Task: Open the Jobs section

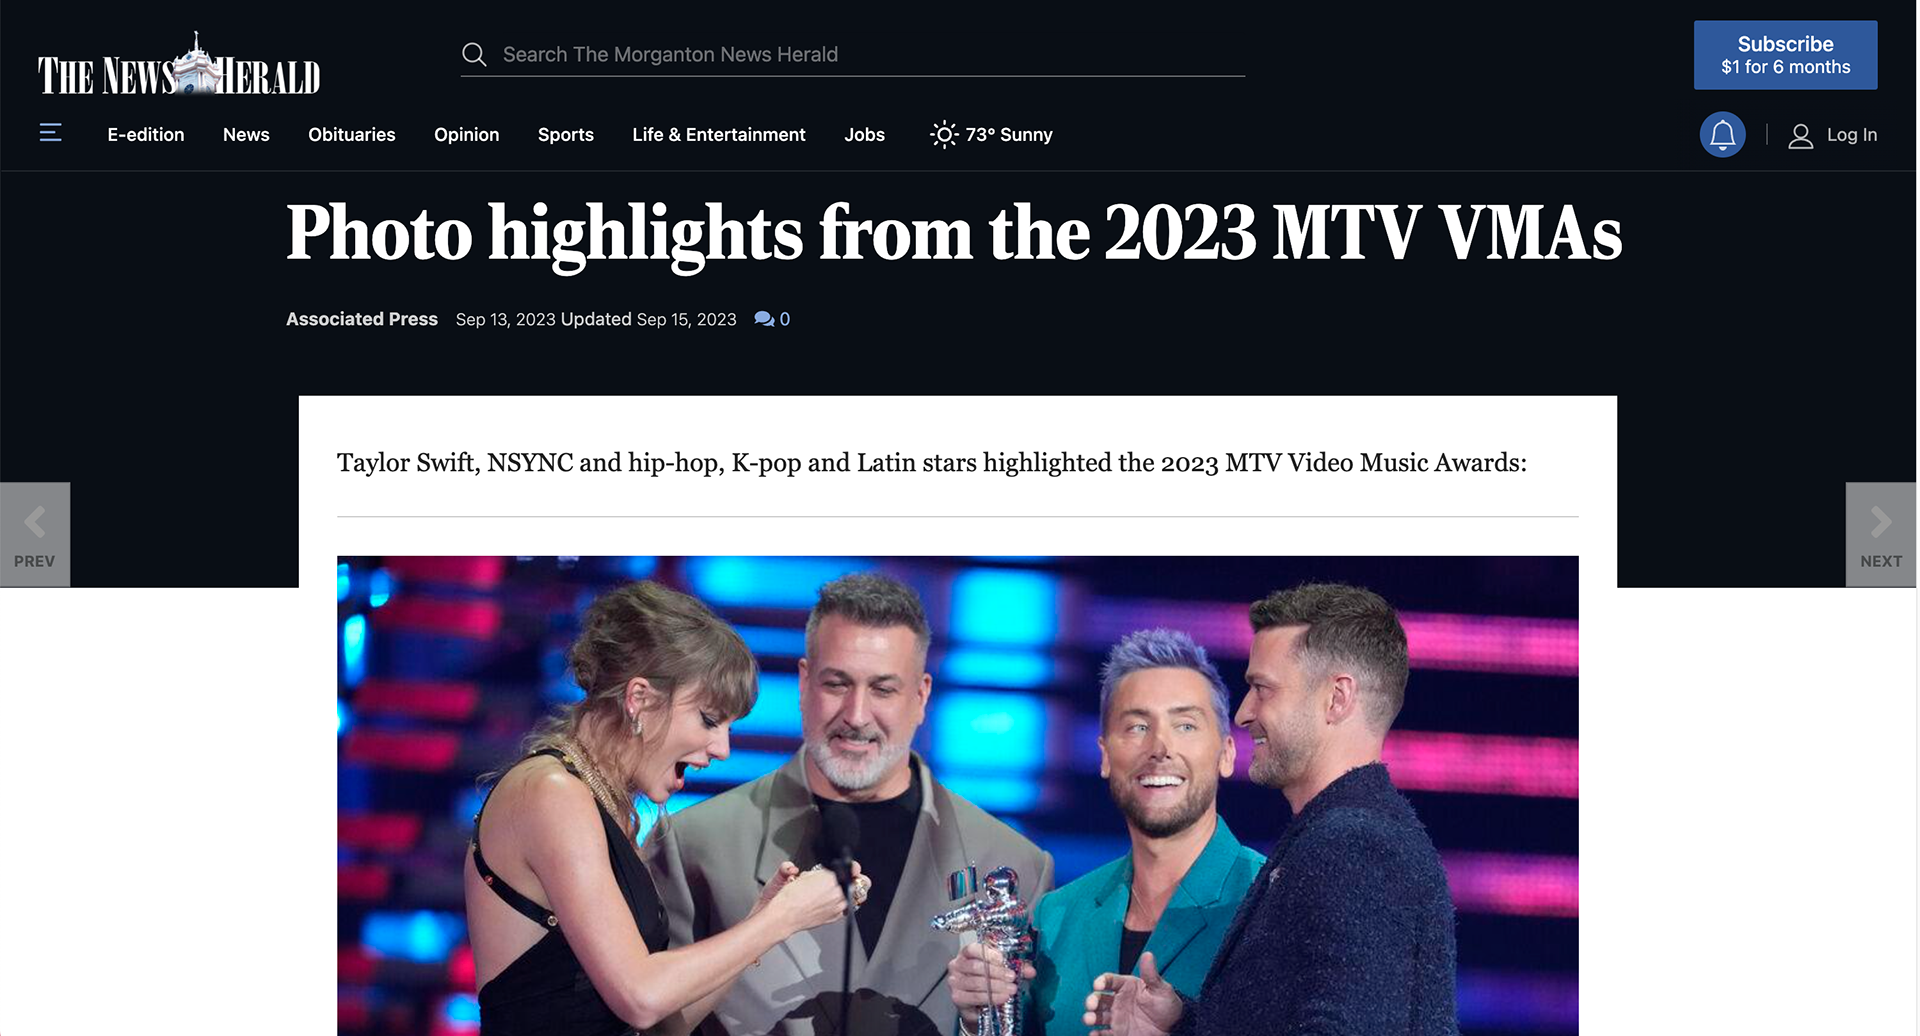Action: [x=864, y=134]
